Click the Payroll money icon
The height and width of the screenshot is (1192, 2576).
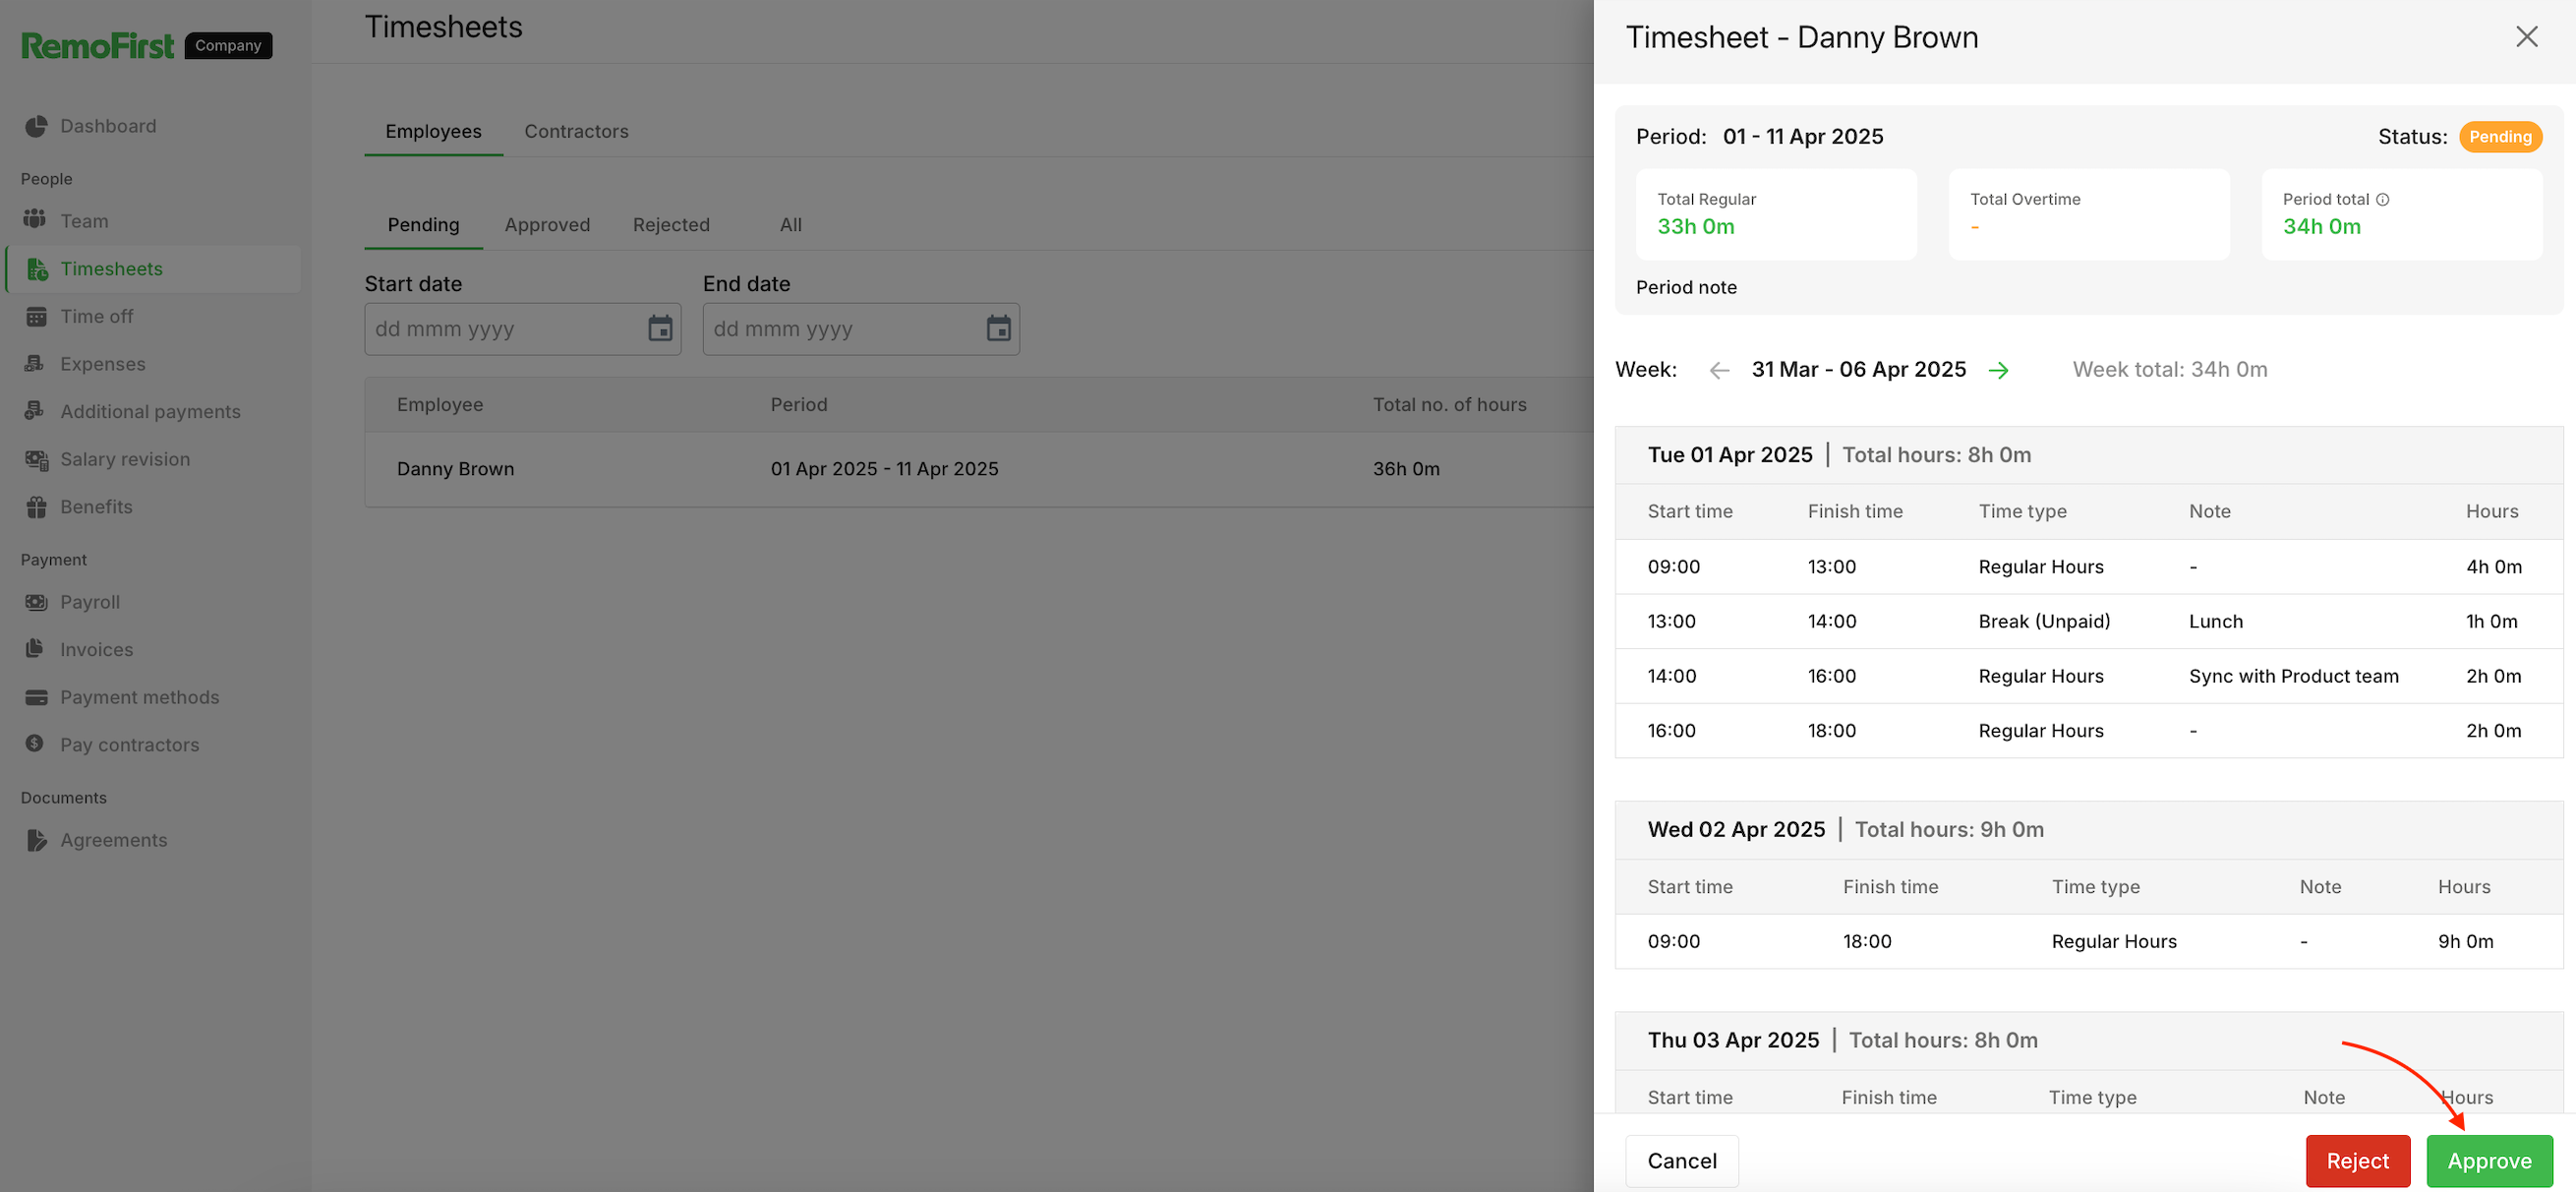(36, 602)
